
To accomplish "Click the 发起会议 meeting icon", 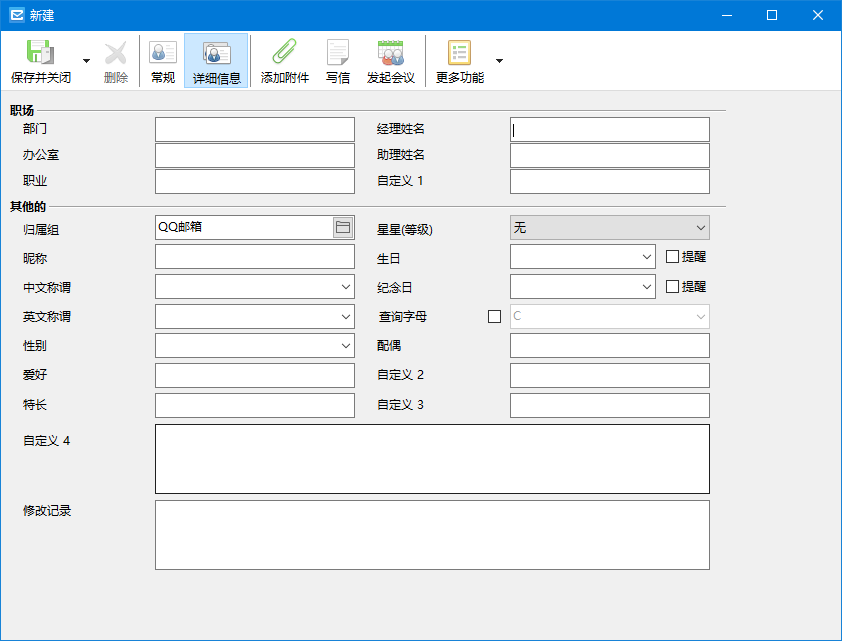I will click(x=391, y=52).
